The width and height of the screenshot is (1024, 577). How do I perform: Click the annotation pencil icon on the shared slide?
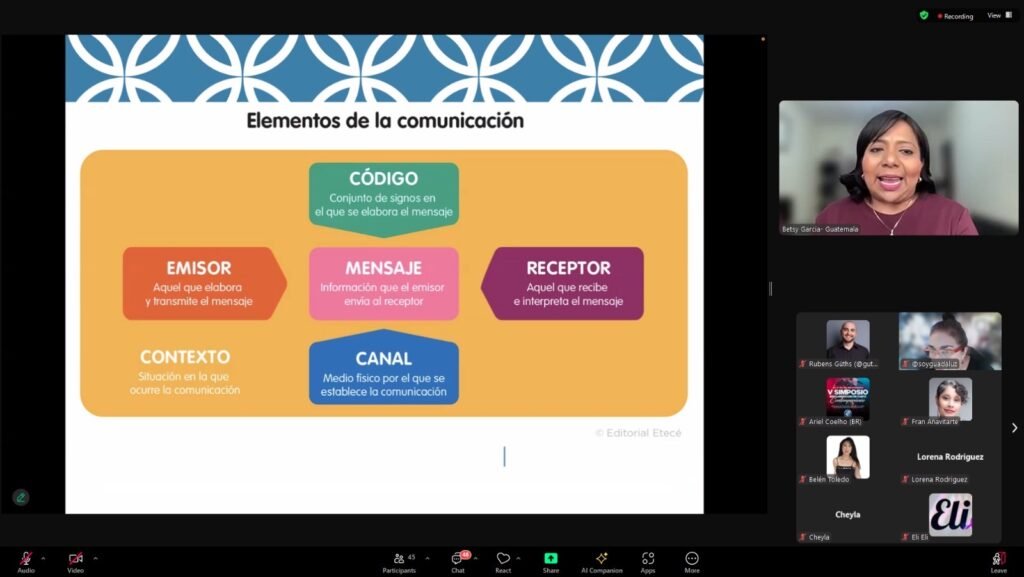coord(21,498)
